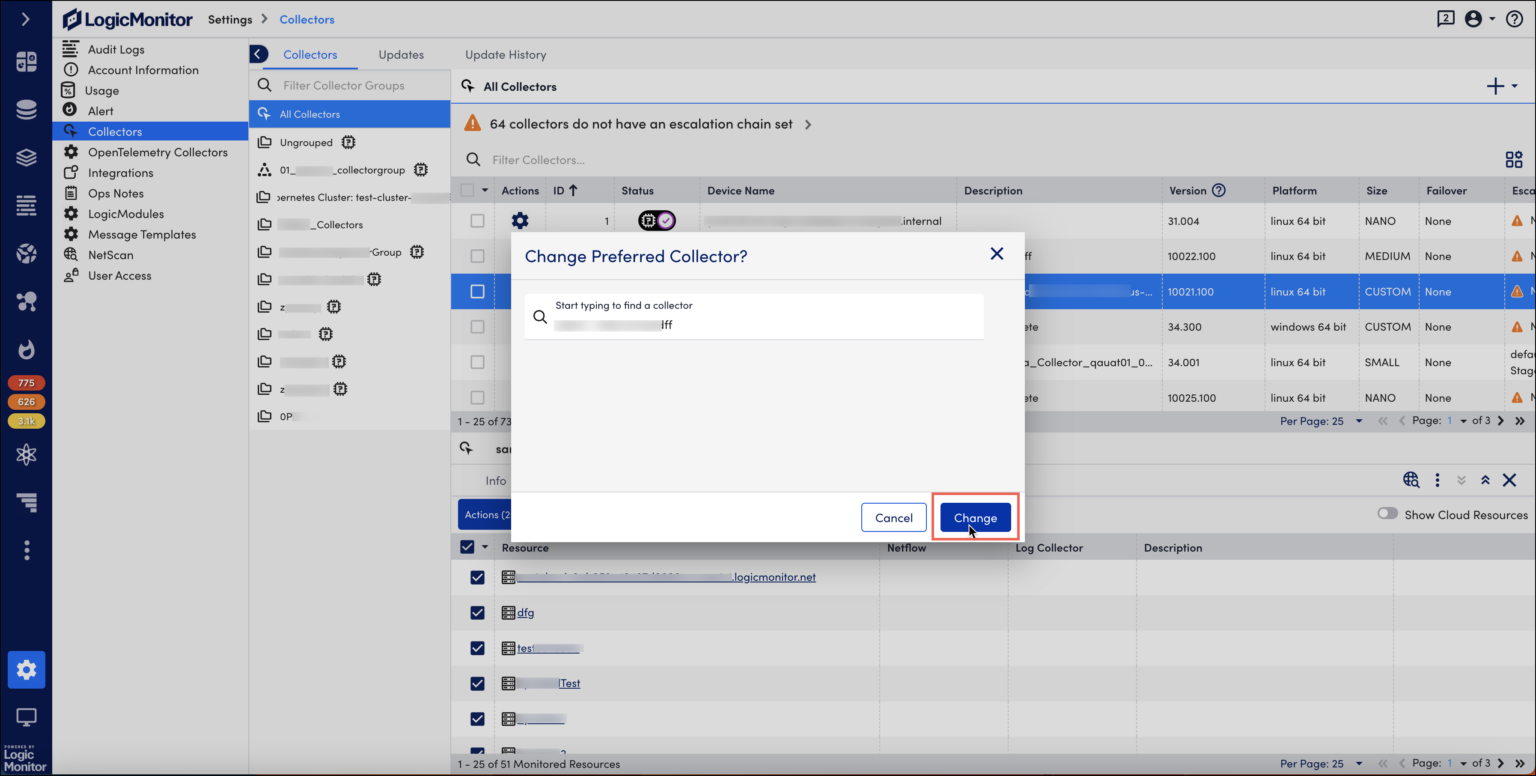
Task: Uncheck the dfg resource checkbox
Action: (x=477, y=612)
